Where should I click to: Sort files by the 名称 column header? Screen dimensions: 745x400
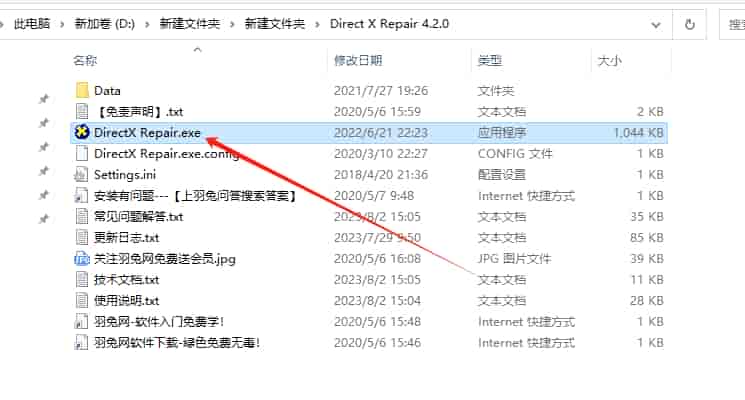[x=85, y=60]
